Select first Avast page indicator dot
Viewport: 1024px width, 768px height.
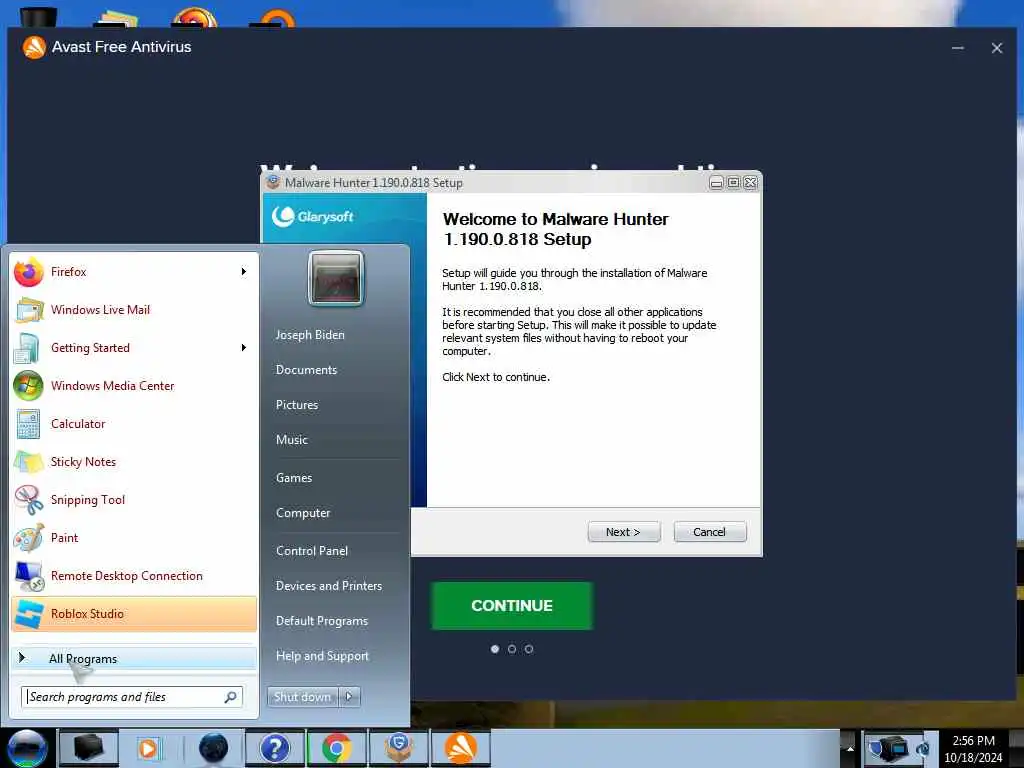[x=495, y=649]
